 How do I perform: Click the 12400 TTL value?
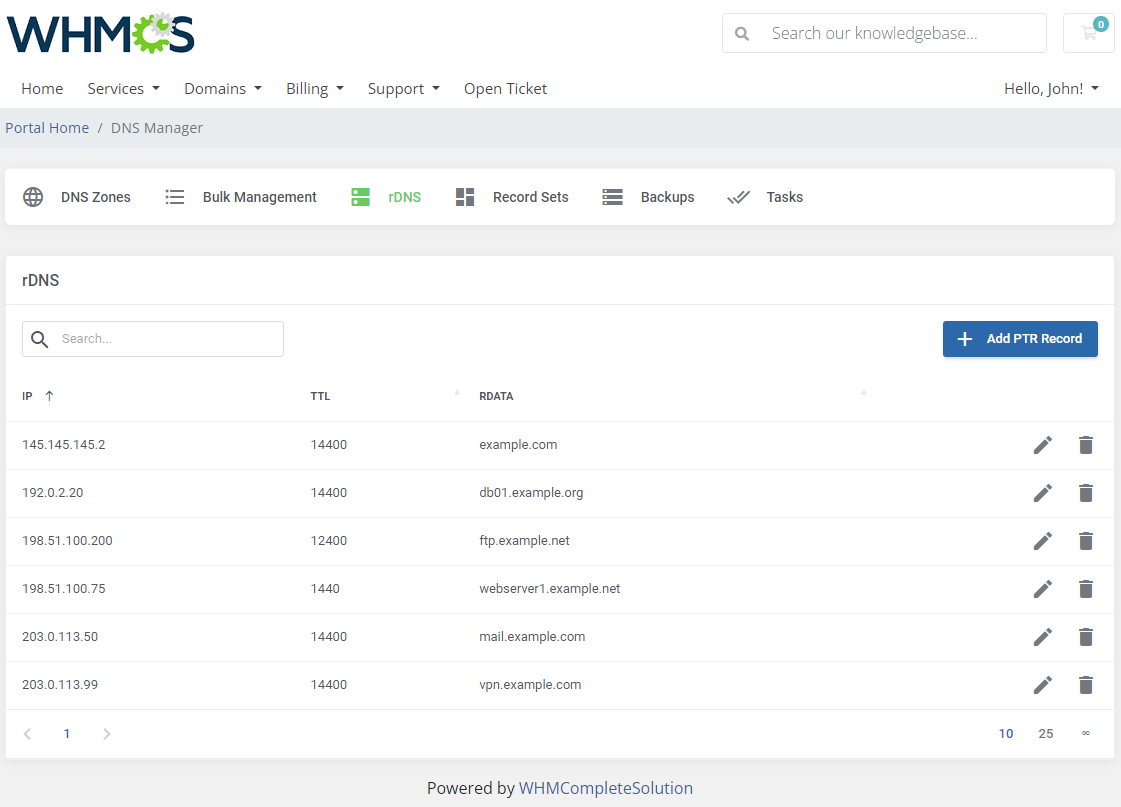(329, 540)
